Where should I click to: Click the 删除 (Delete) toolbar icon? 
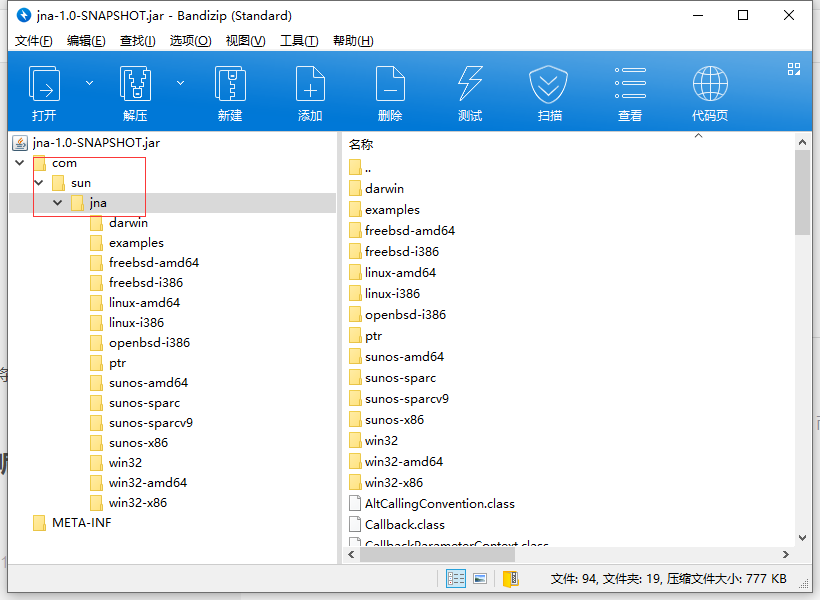[390, 83]
